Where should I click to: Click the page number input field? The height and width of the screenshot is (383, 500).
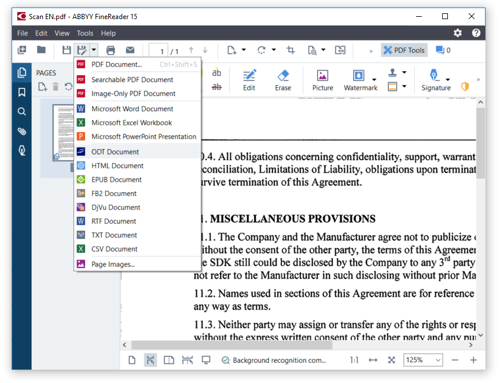click(158, 51)
